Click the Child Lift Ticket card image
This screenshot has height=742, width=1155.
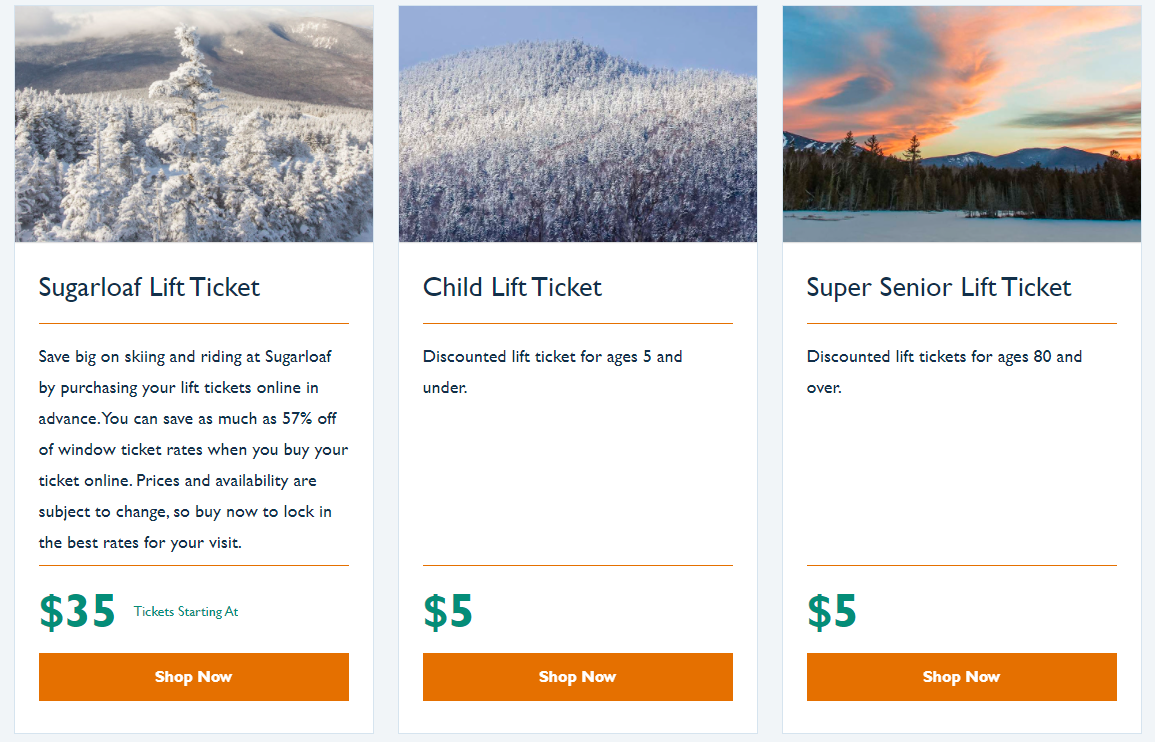tap(578, 125)
